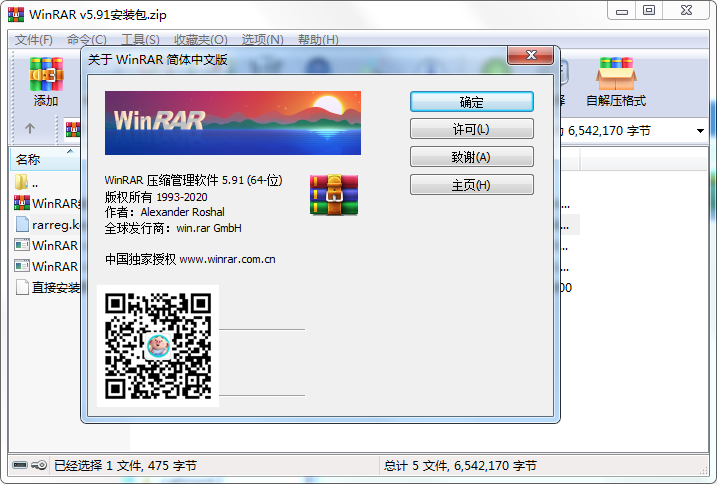This screenshot has height=484, width=717.
Task: Maximize the WinRAR main window
Action: [x=649, y=10]
